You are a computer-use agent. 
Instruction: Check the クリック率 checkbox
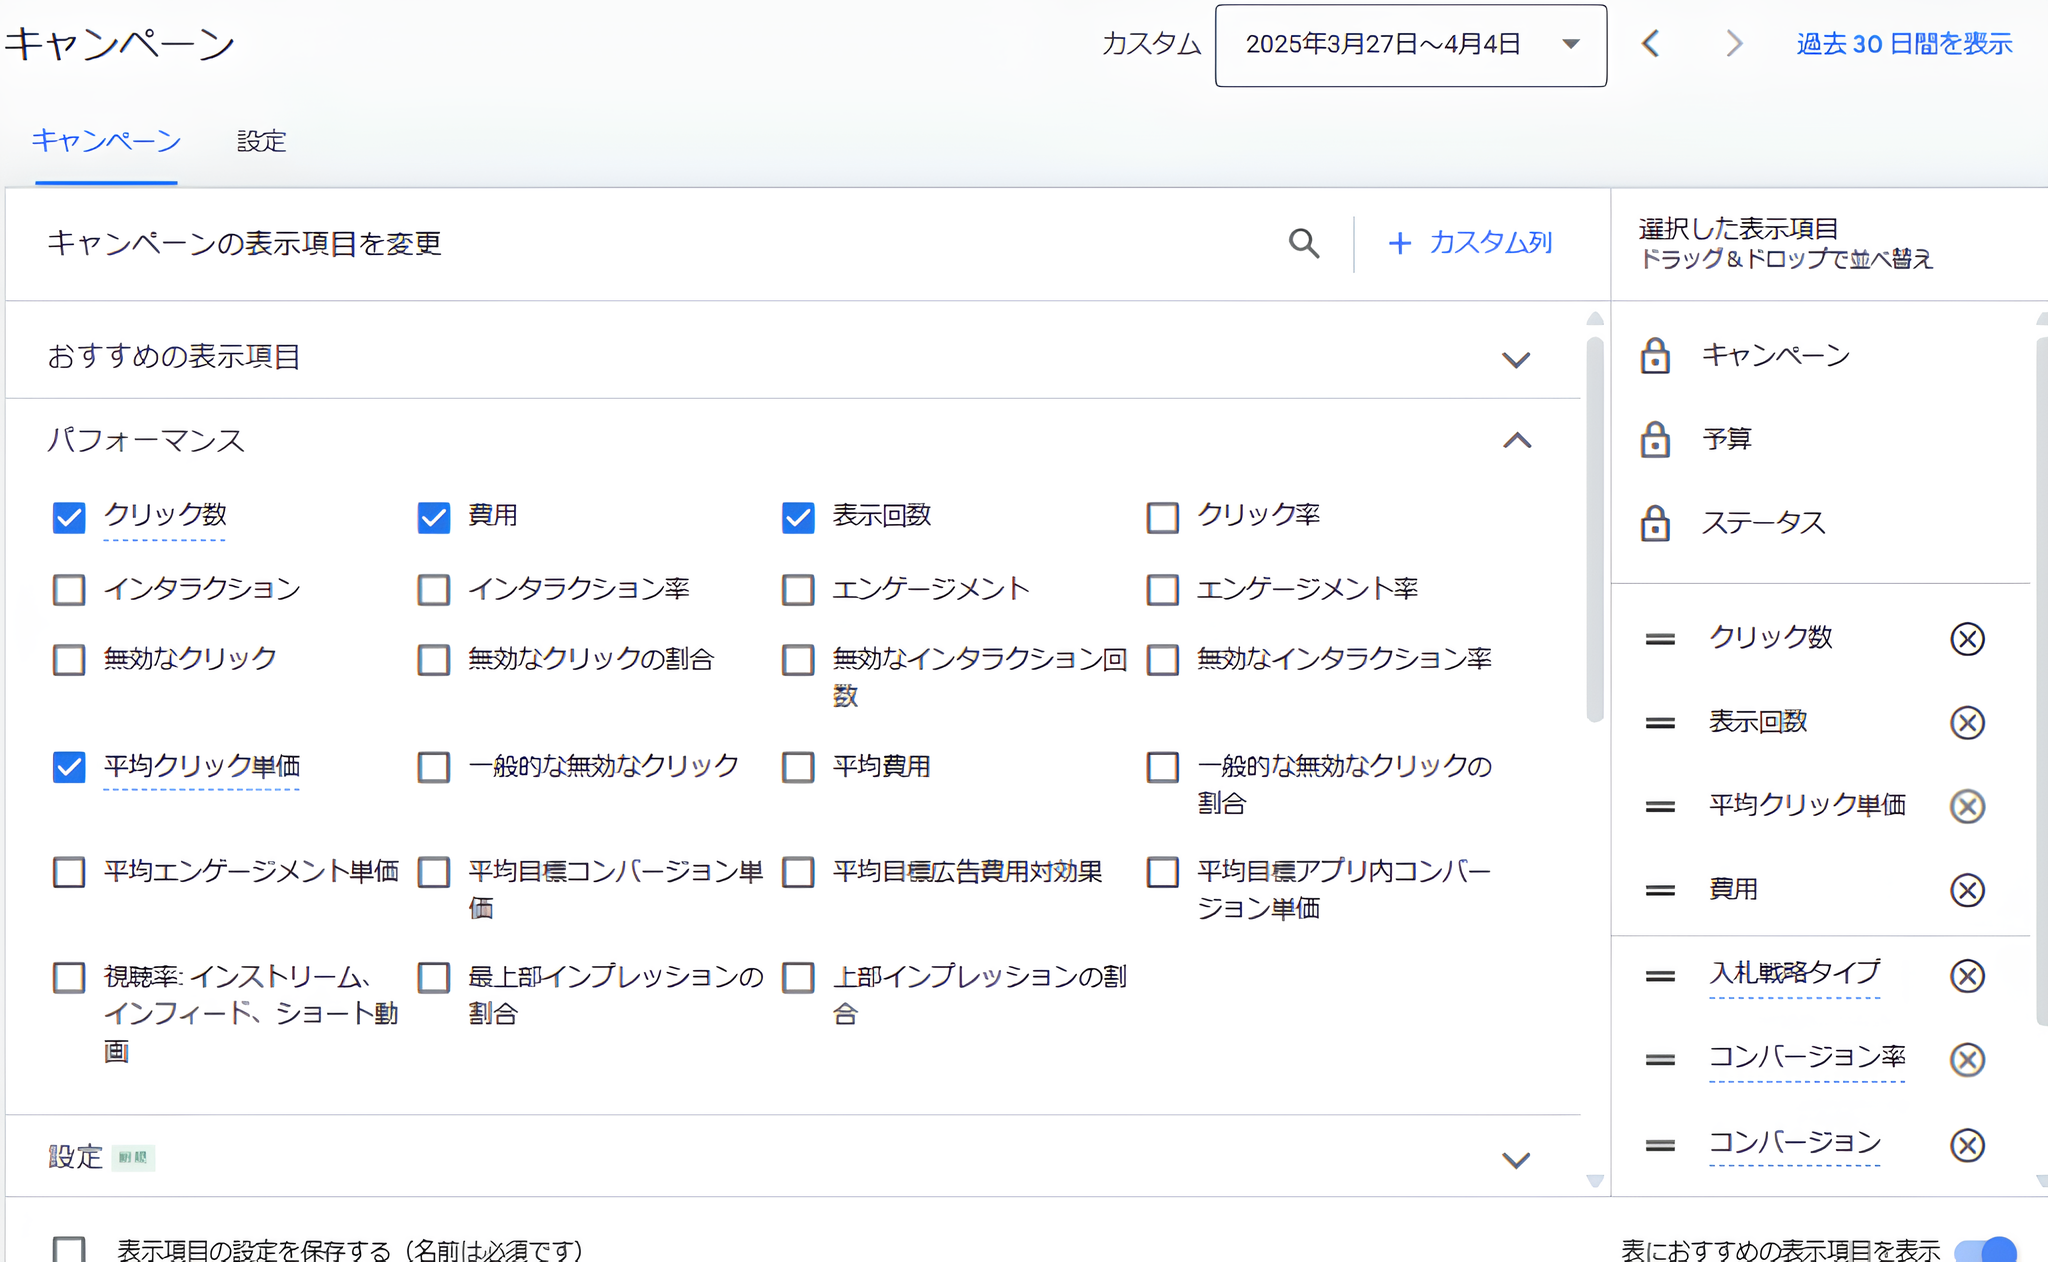click(x=1161, y=517)
